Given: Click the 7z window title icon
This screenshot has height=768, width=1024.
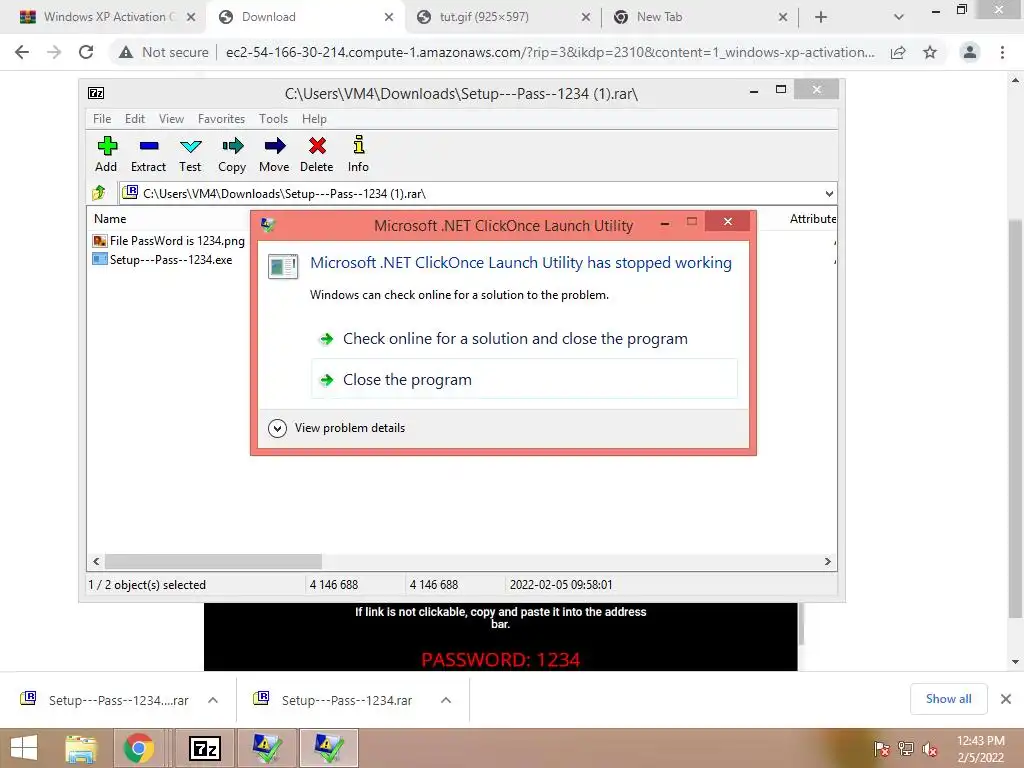Looking at the screenshot, I should pos(96,93).
